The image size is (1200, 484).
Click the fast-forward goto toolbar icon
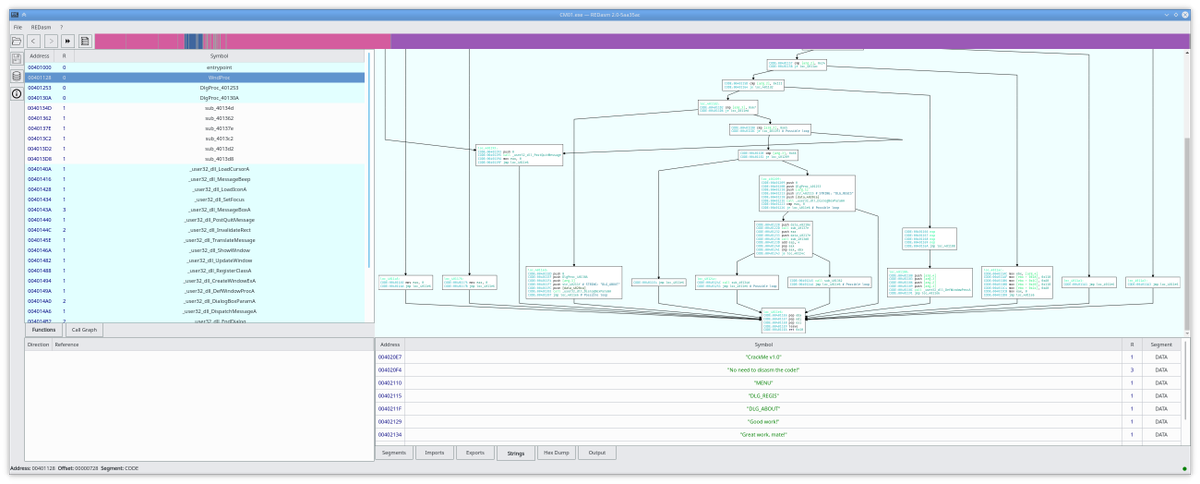(68, 41)
